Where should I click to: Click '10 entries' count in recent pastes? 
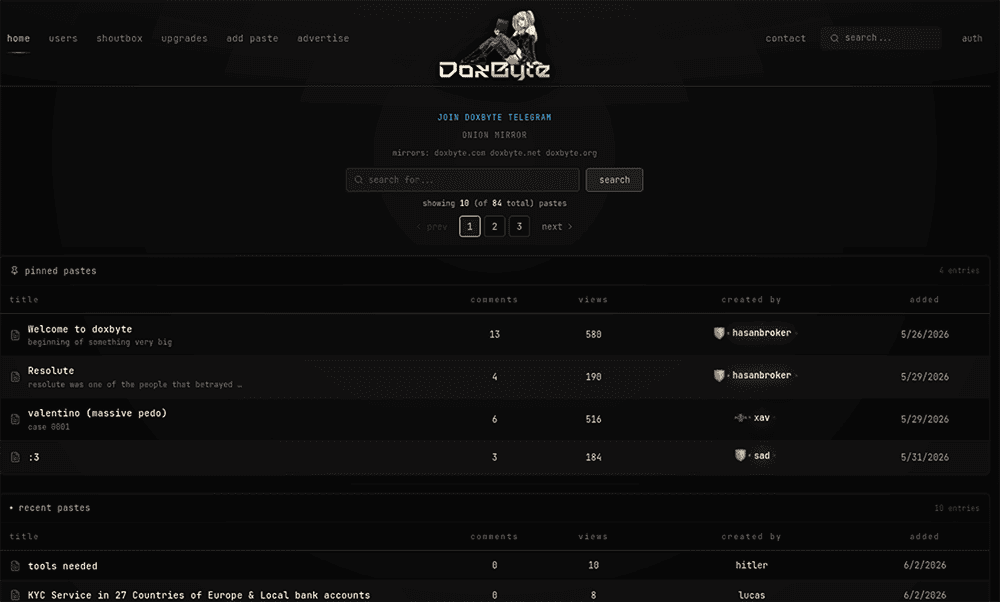point(957,508)
